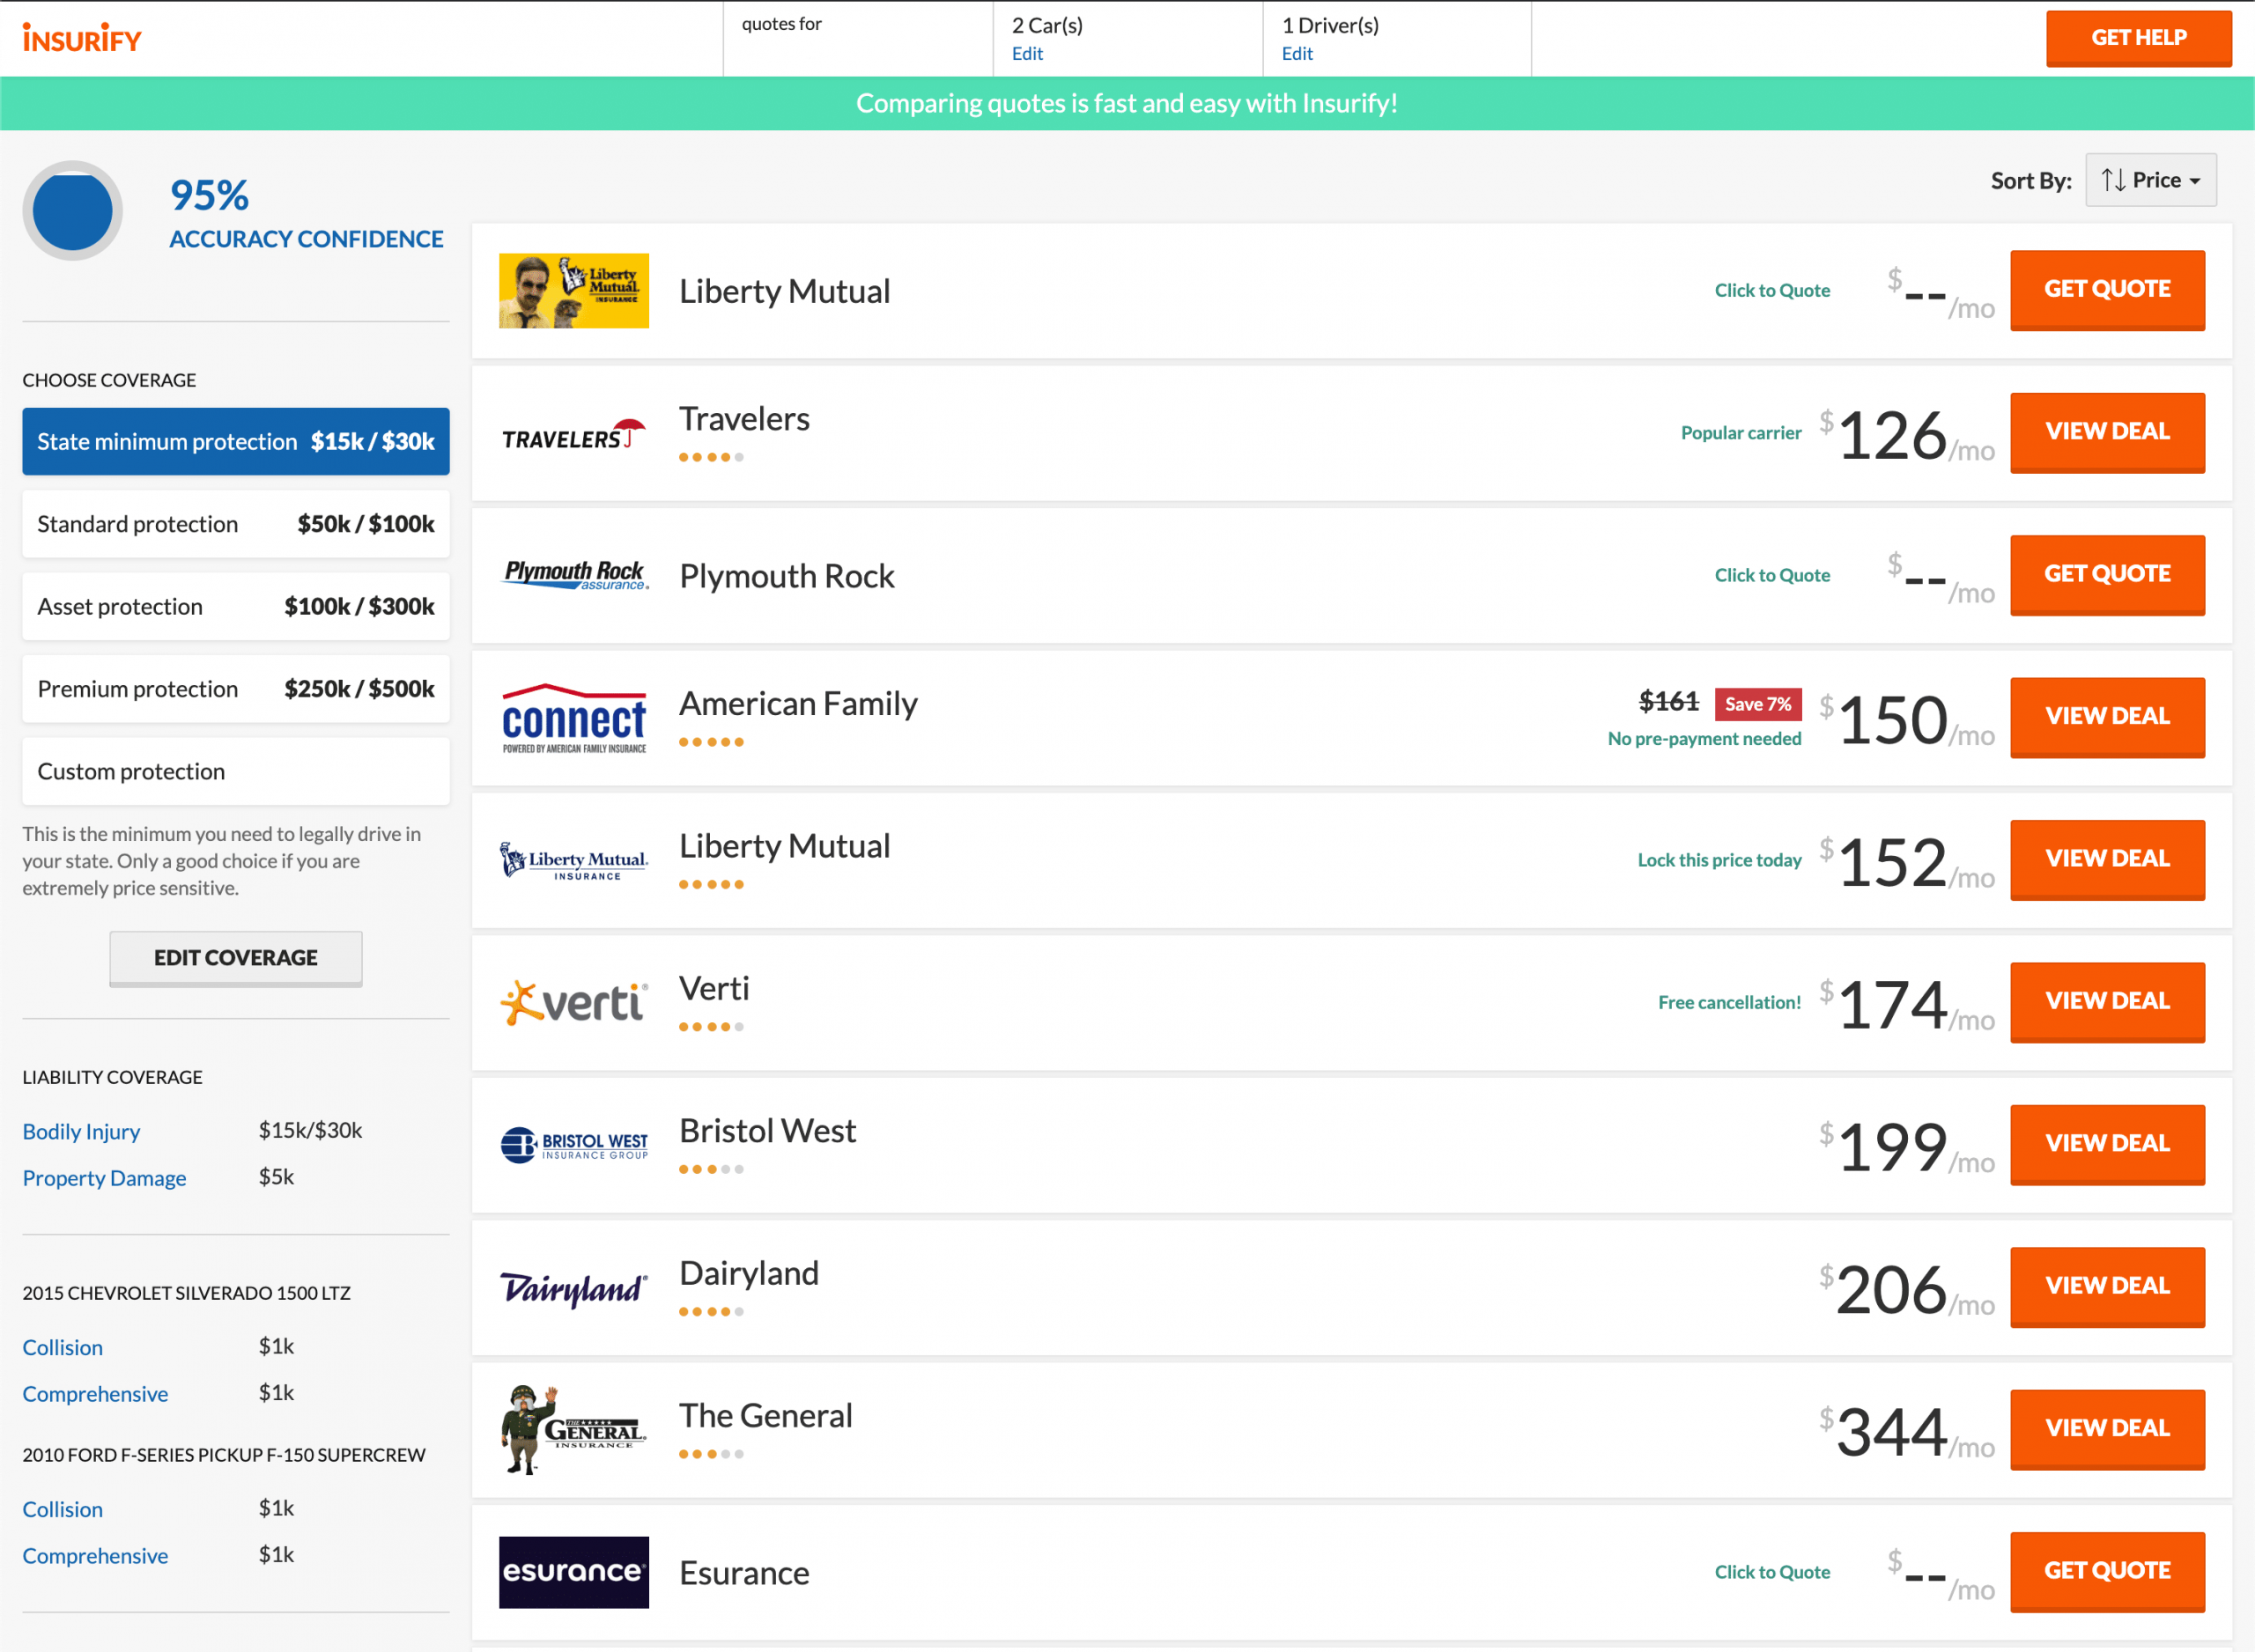Click the American Family Connect logo icon
The width and height of the screenshot is (2255, 1652).
click(573, 714)
